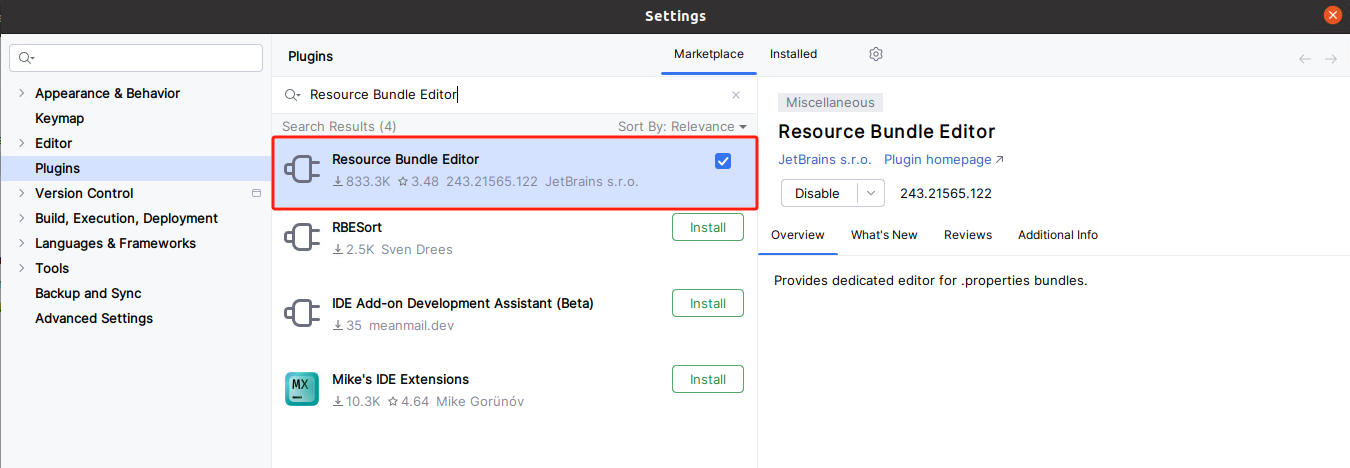This screenshot has height=468, width=1350.
Task: Open the Plugin homepage link
Action: coord(943,160)
